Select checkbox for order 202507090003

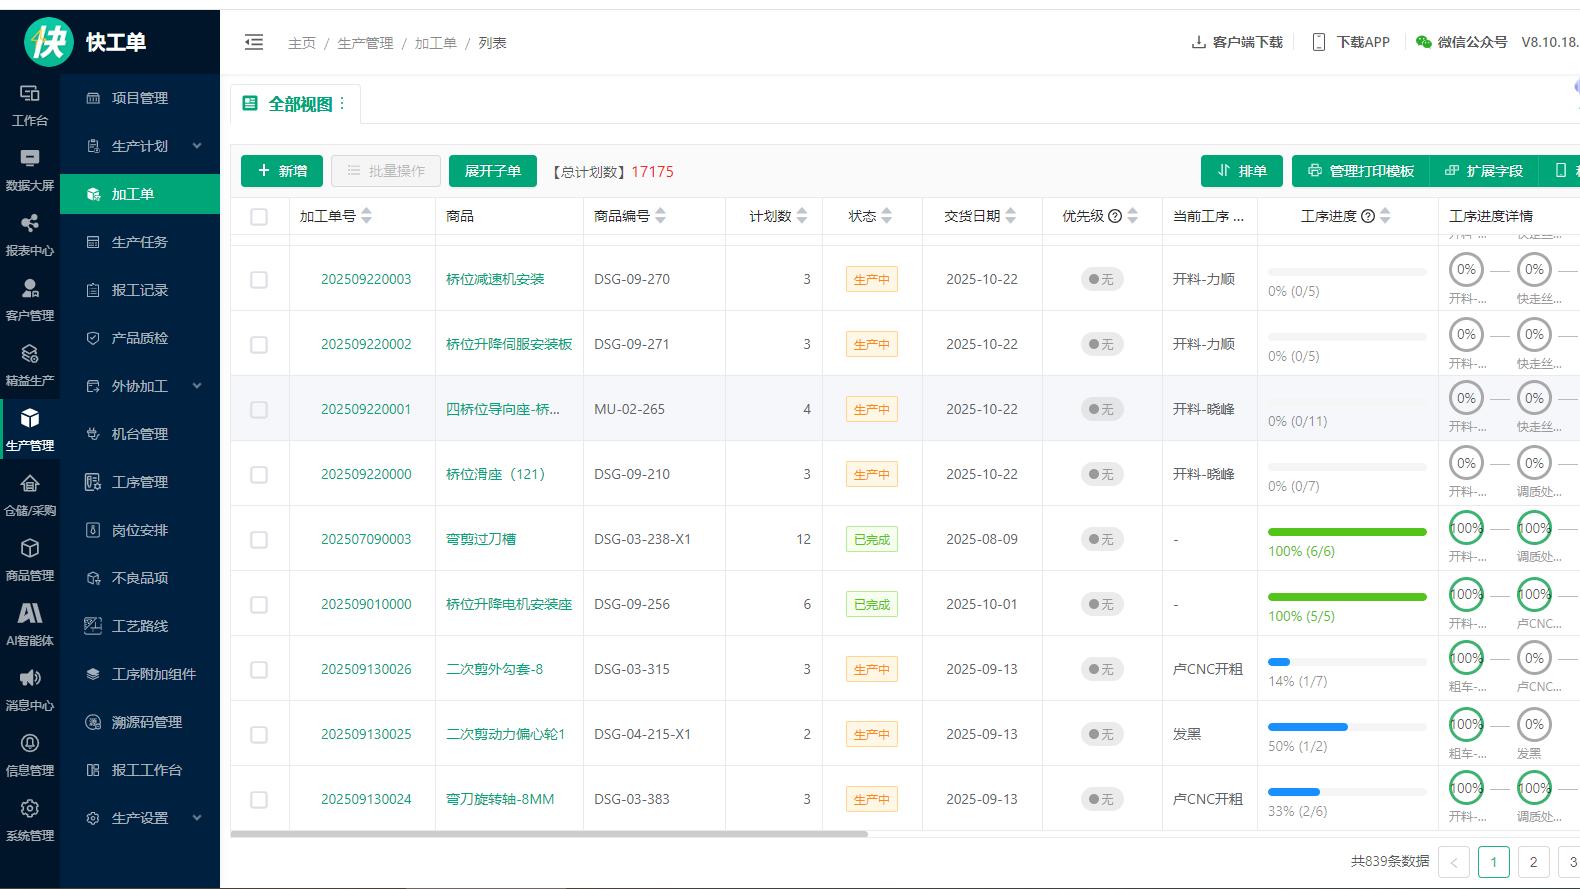pyautogui.click(x=259, y=540)
